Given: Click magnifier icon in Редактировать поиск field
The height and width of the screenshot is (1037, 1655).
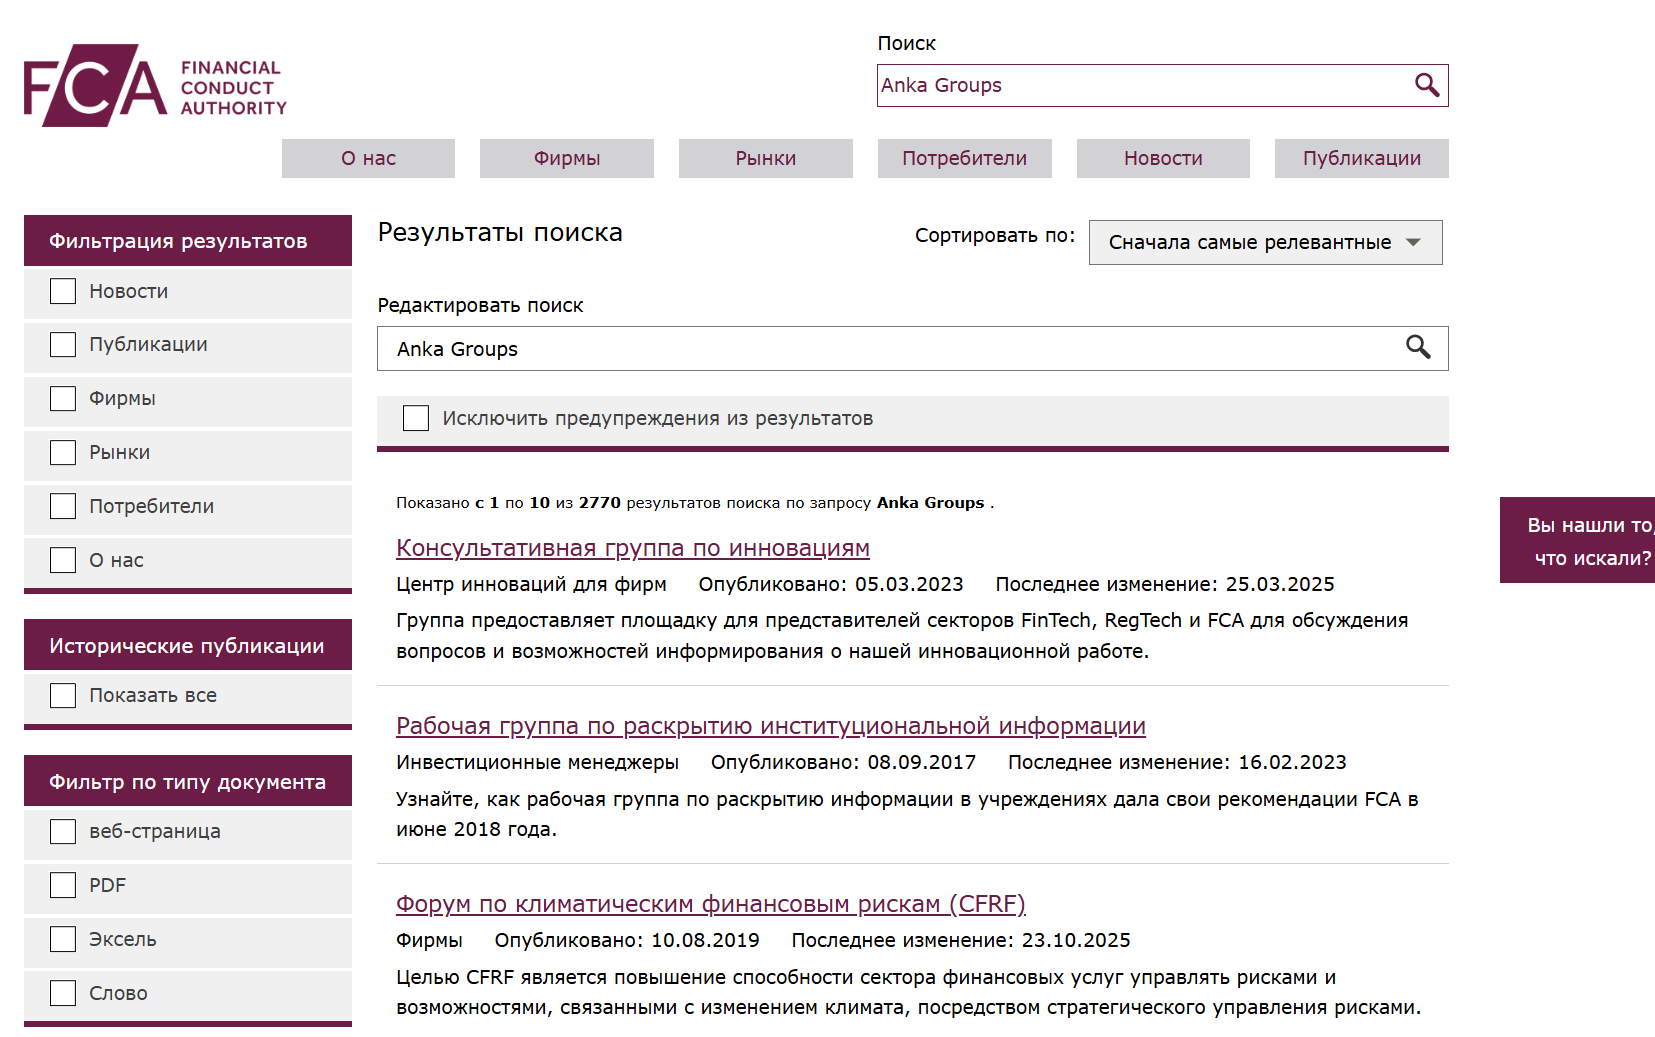Looking at the screenshot, I should click(x=1417, y=348).
